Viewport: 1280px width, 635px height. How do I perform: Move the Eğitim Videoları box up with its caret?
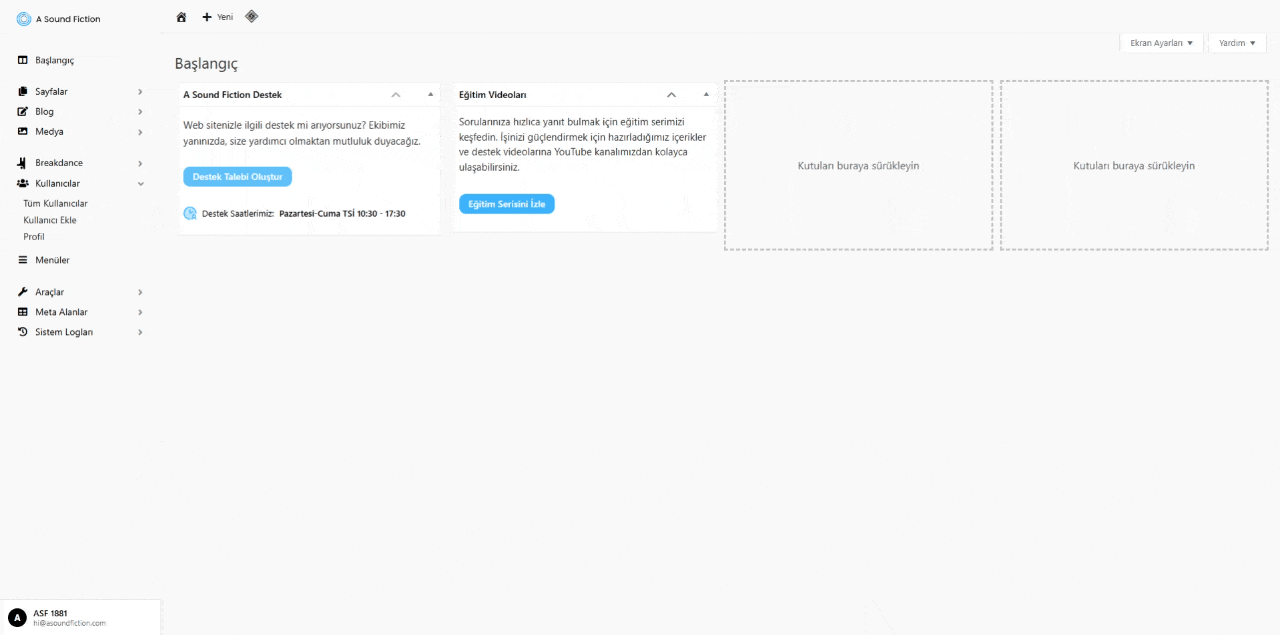click(x=672, y=95)
